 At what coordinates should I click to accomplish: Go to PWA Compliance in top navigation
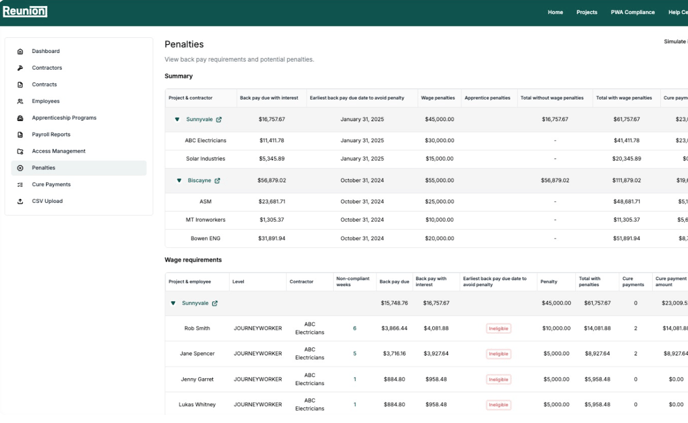(632, 12)
